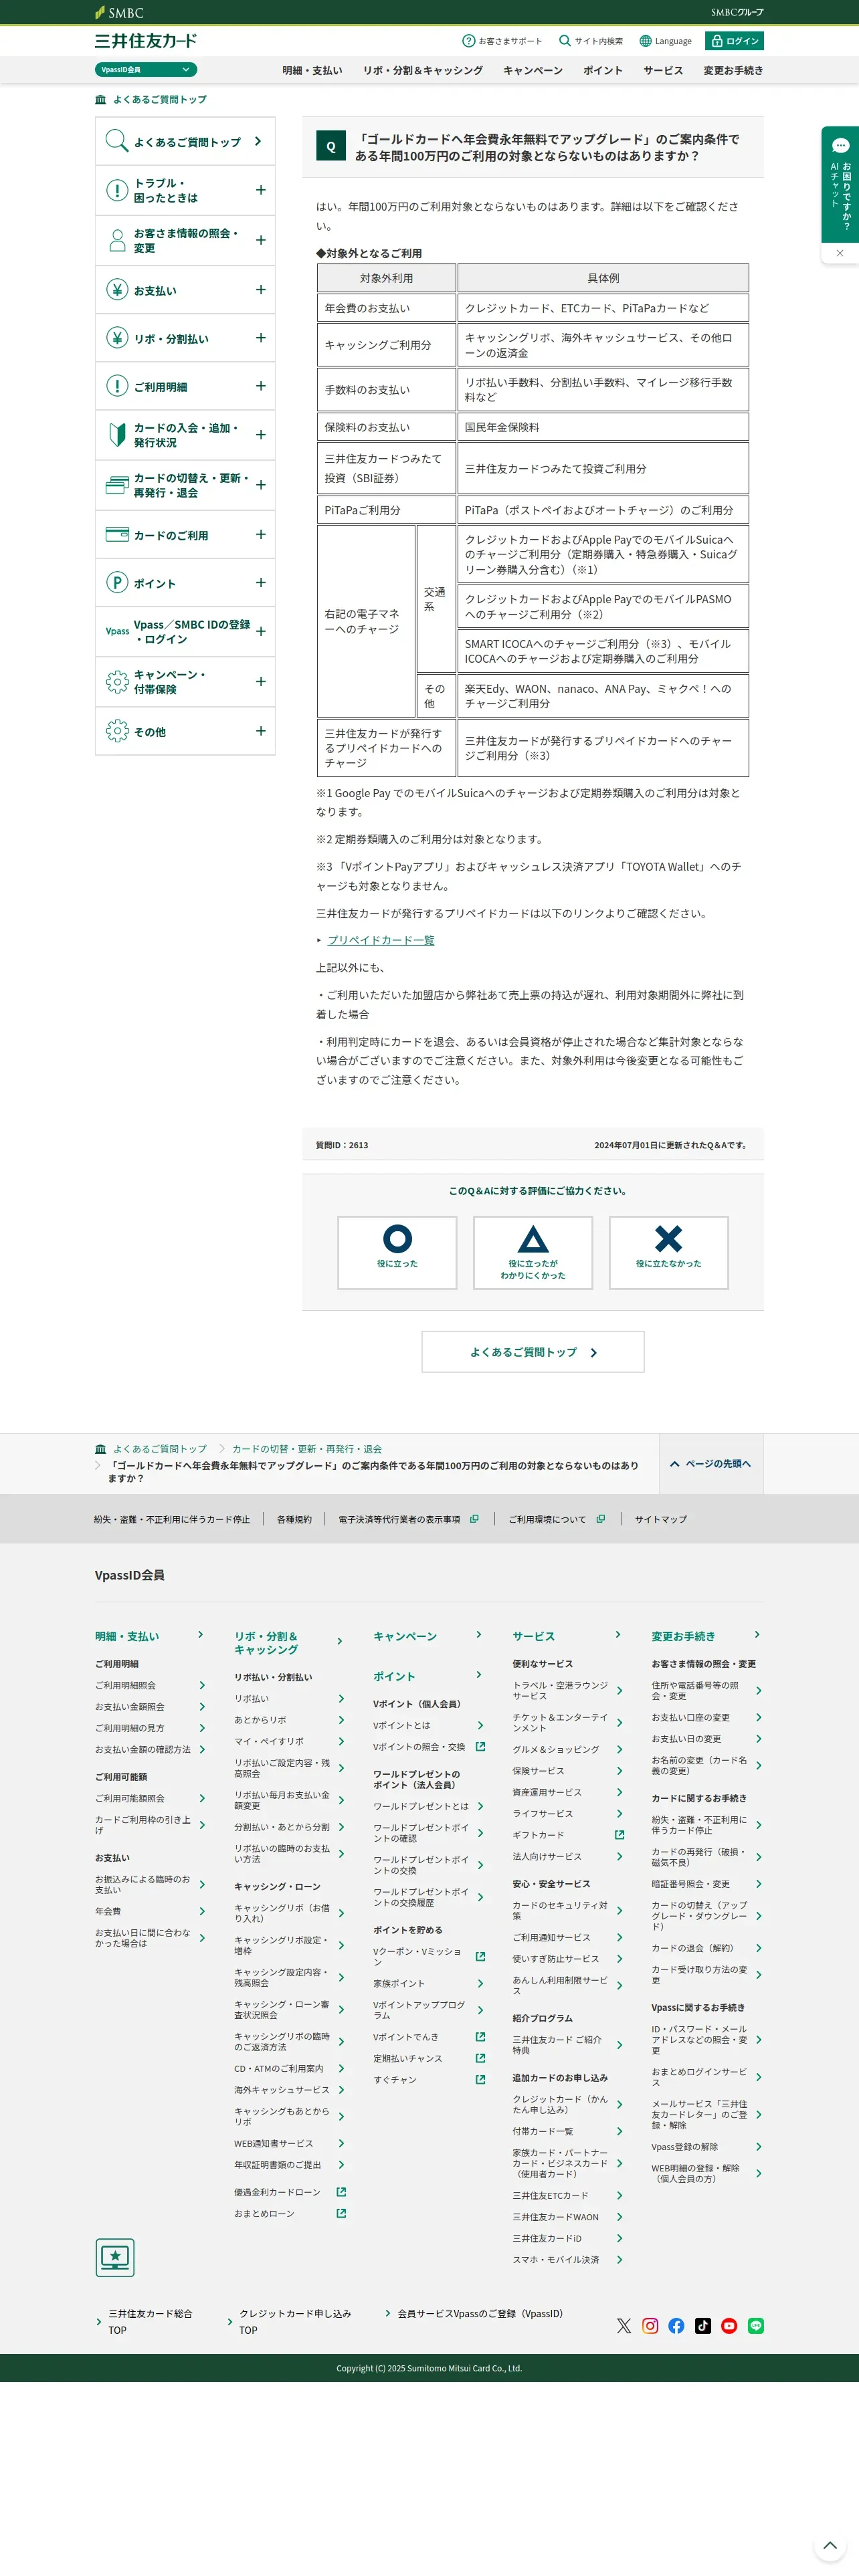The width and height of the screenshot is (859, 2576).
Task: Click the monitor star icon in footer
Action: (x=115, y=2258)
